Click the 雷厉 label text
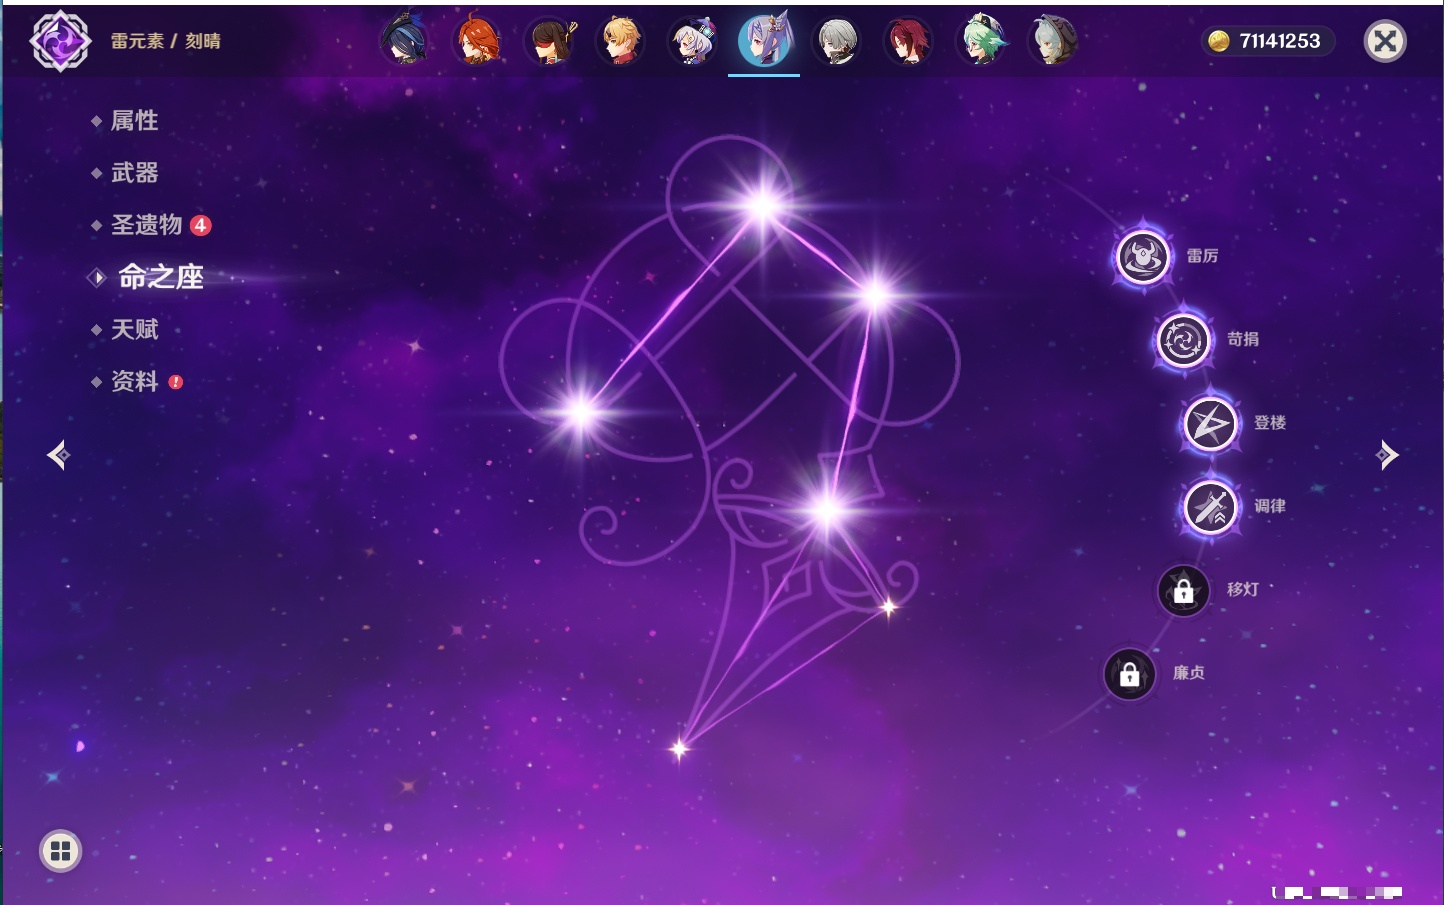Screen dimensions: 1444x905 1202,256
